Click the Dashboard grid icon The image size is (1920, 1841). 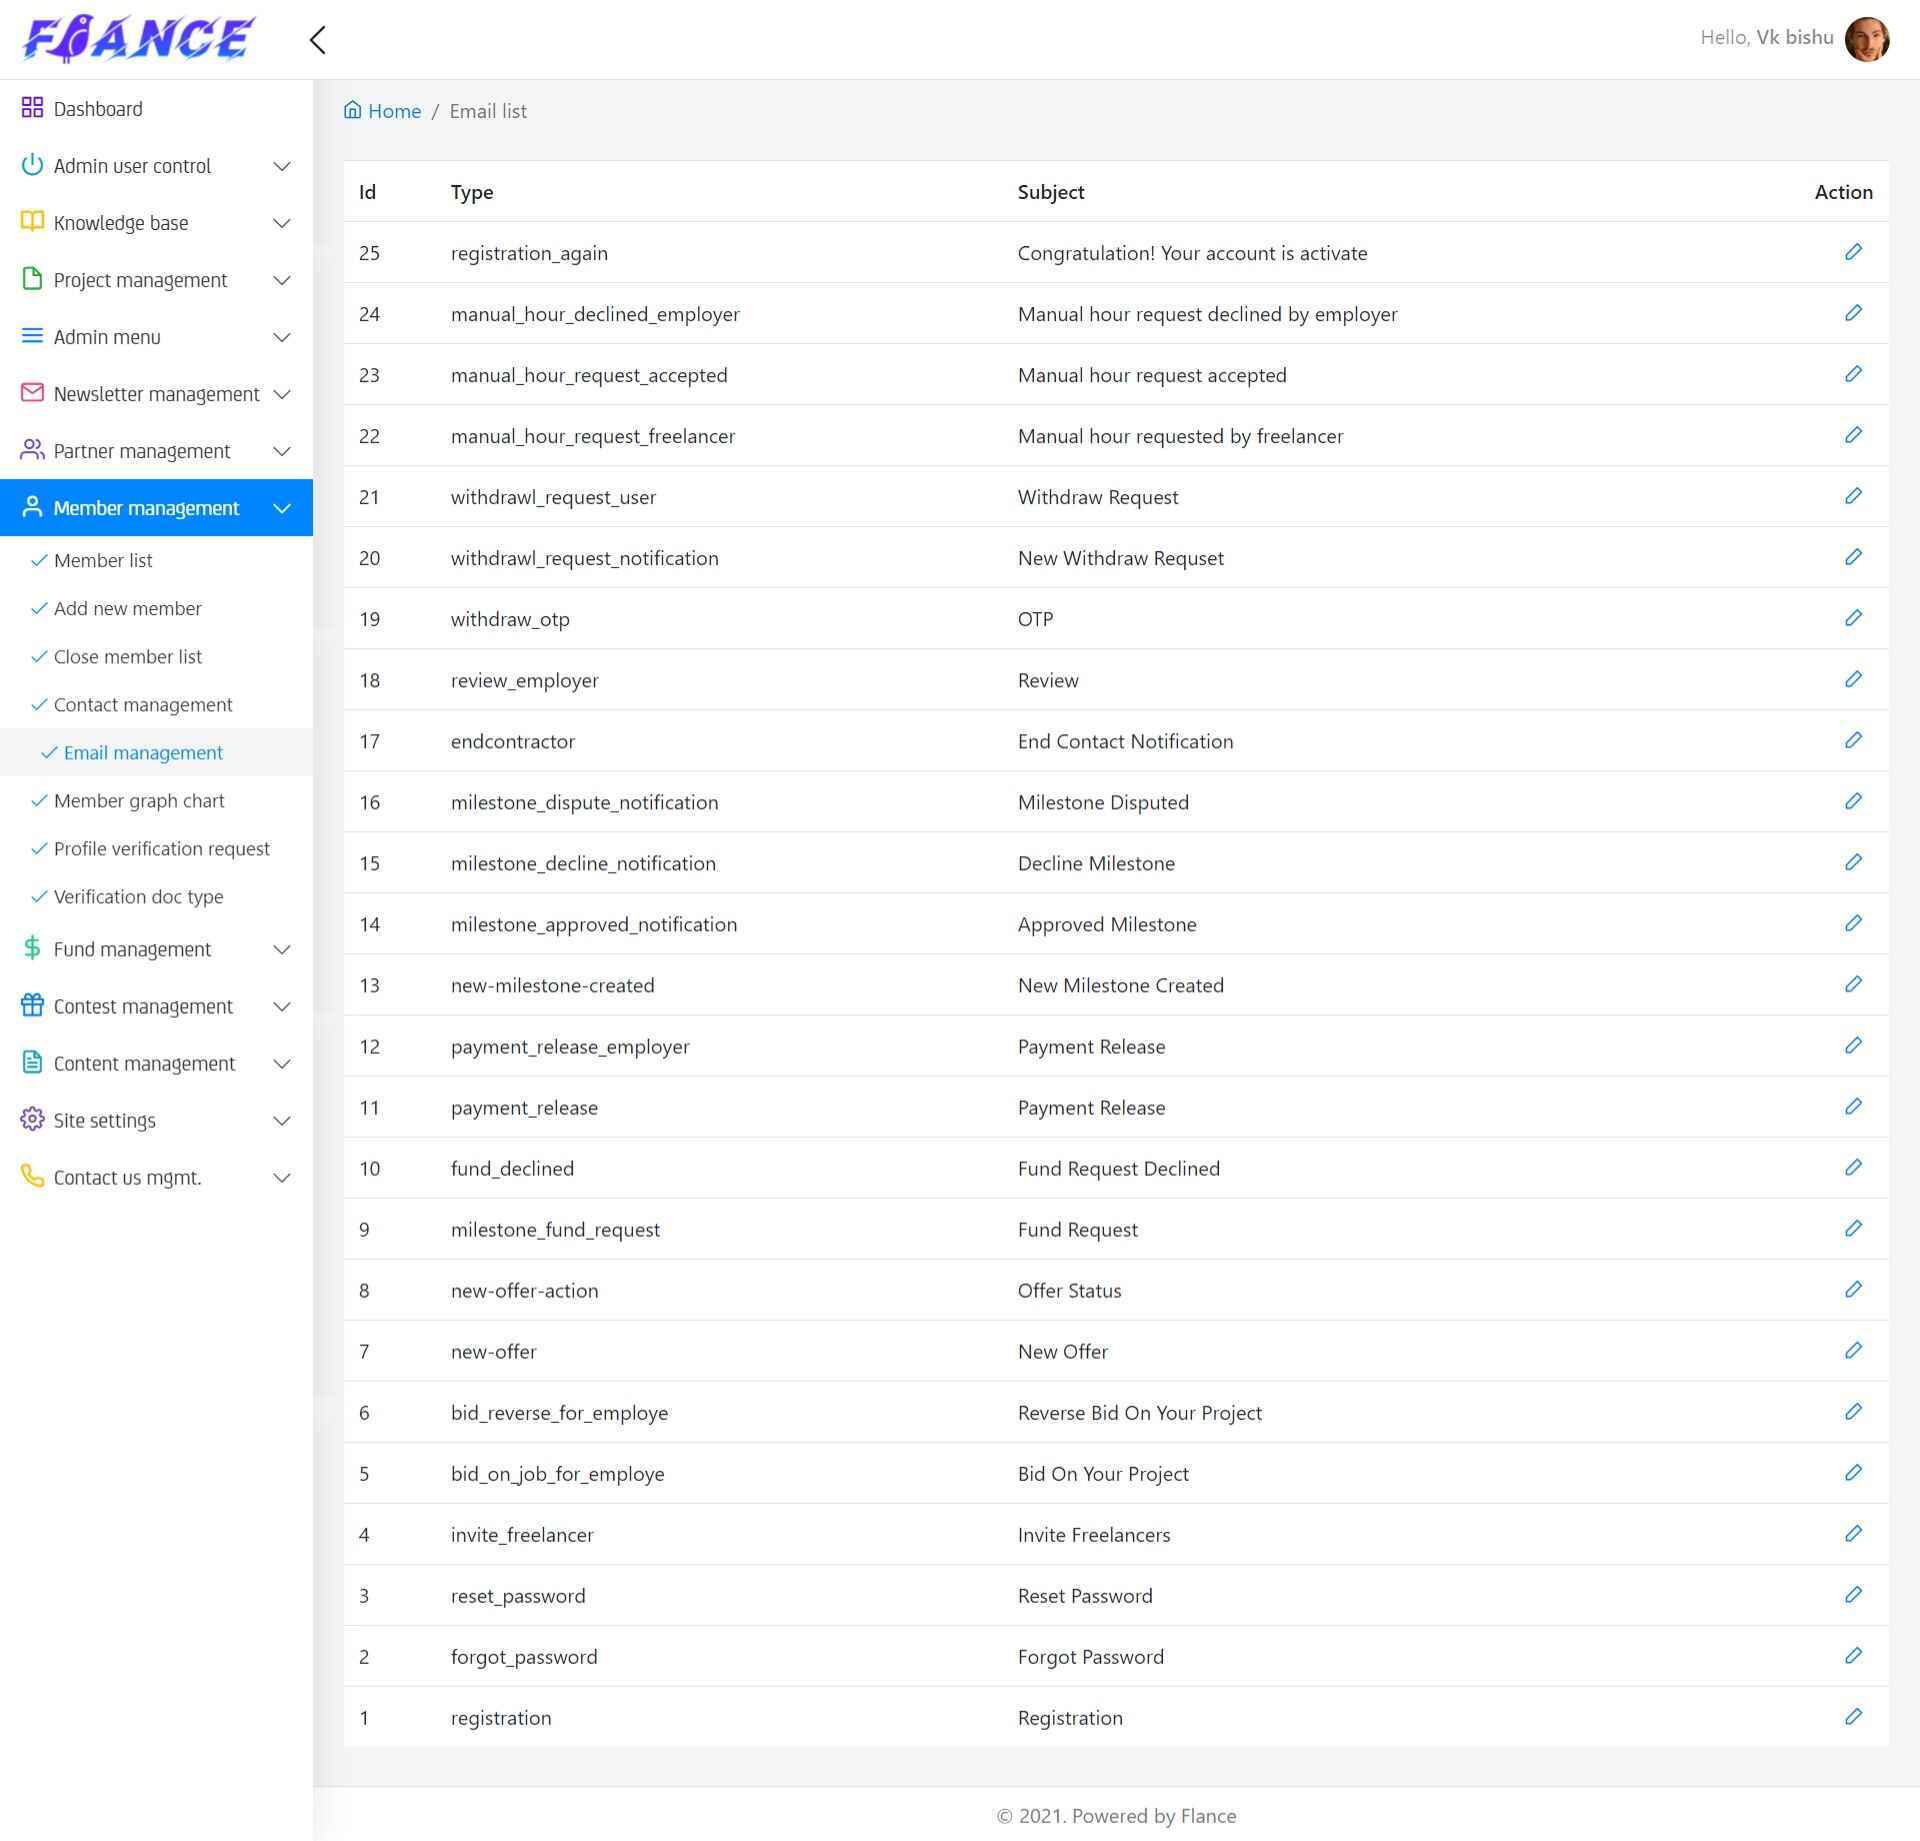(x=32, y=108)
